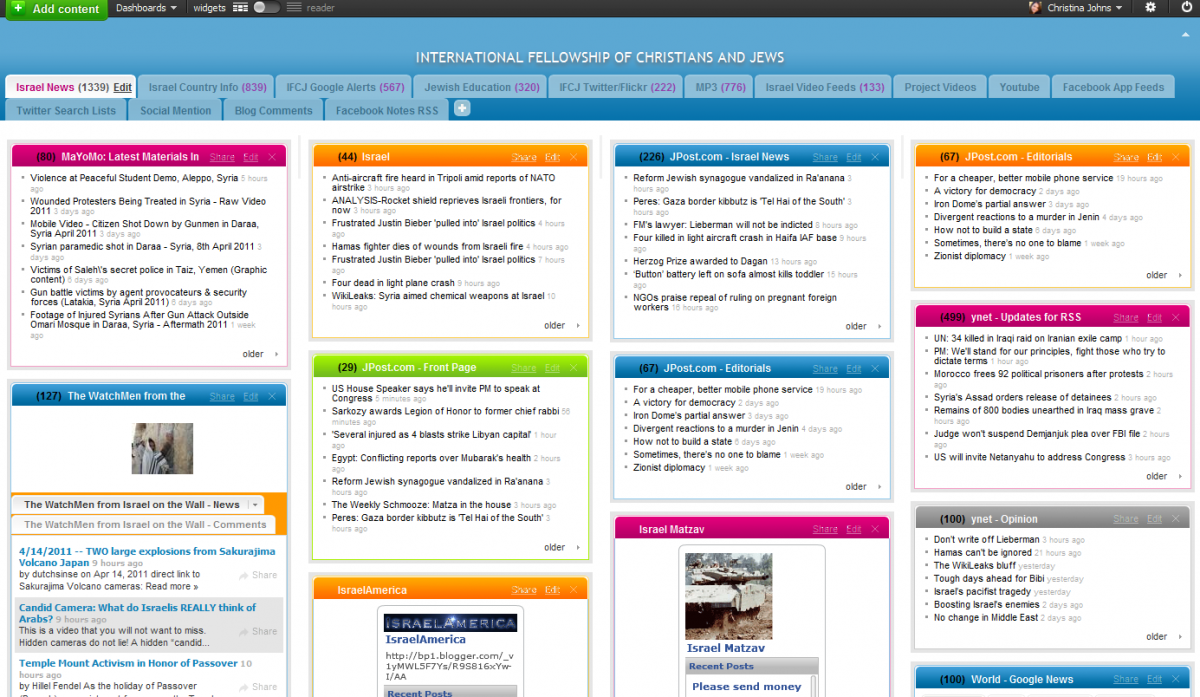Open the Blog Comments tab
The image size is (1200, 697).
pos(273,111)
